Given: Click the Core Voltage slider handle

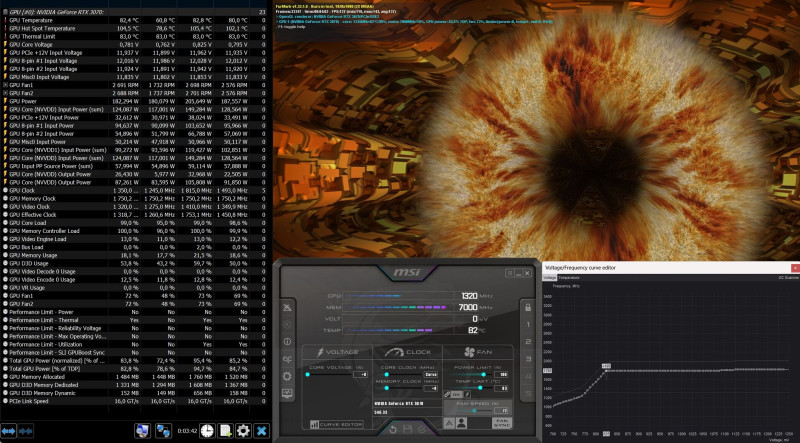Looking at the screenshot, I should (308, 374).
